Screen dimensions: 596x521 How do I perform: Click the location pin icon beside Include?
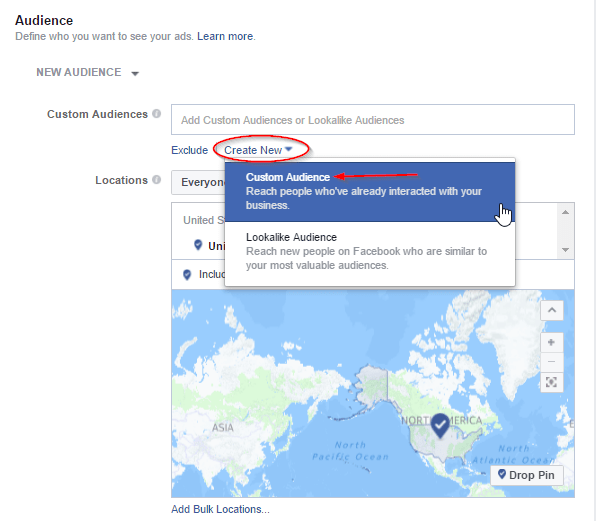pyautogui.click(x=187, y=274)
